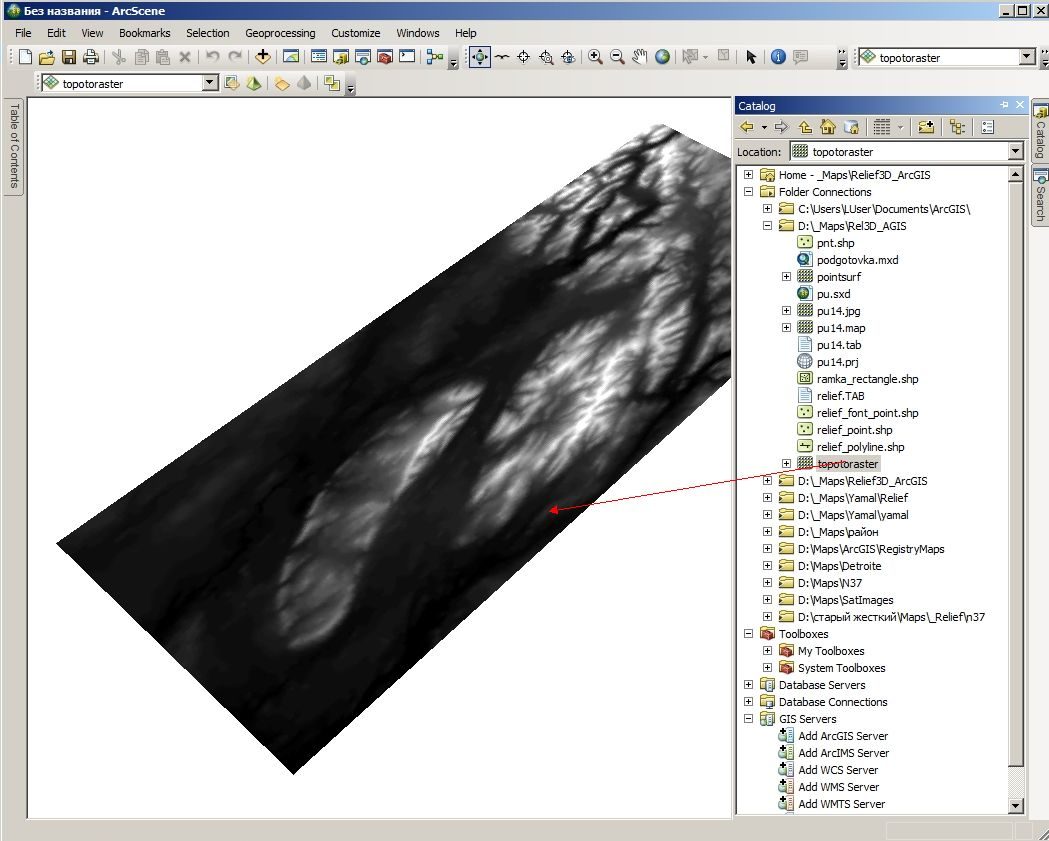This screenshot has height=841, width=1049.
Task: Create a new scene document
Action: pos(25,58)
